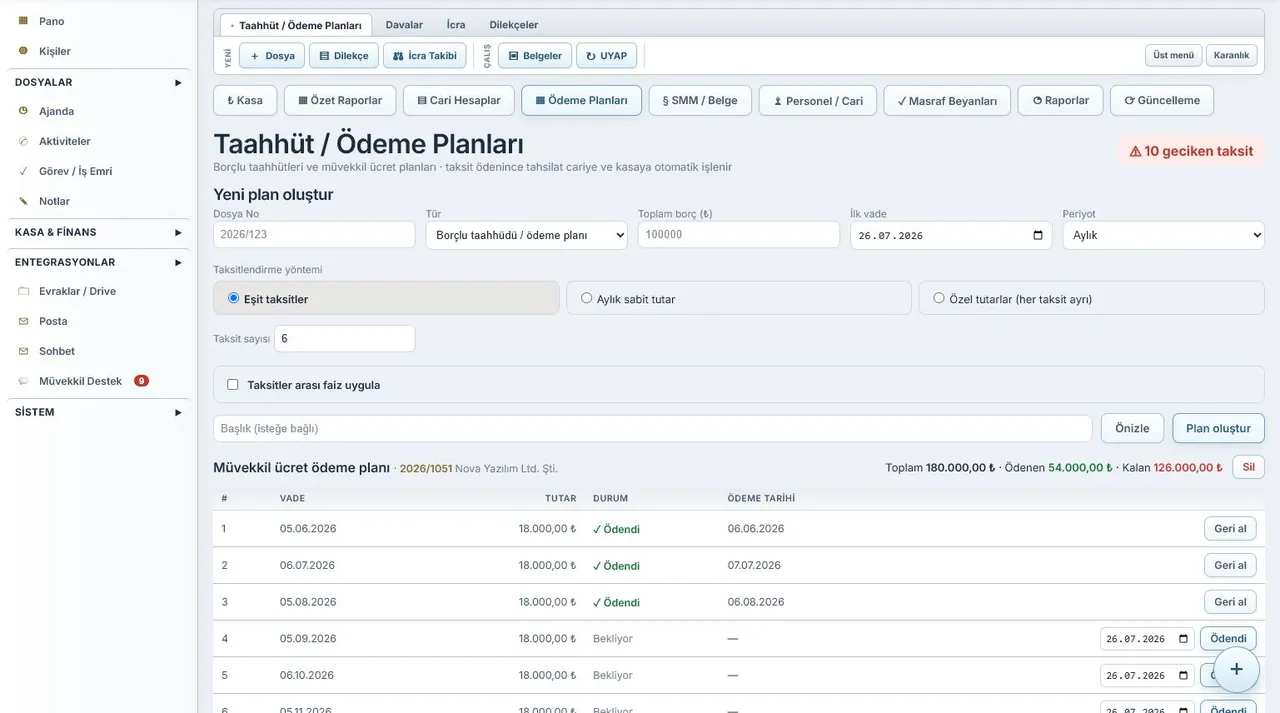Click the Sohbet sidebar icon
The image size is (1280, 713).
(x=23, y=351)
